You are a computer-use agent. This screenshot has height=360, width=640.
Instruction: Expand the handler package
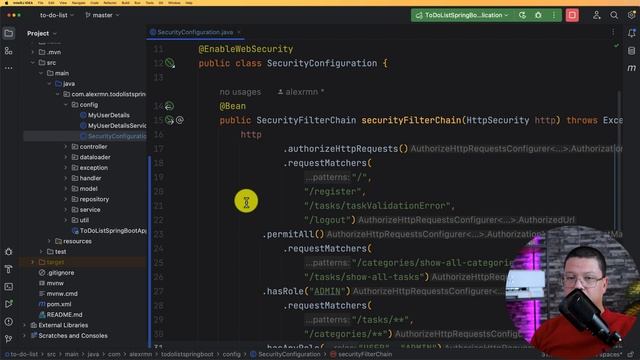[x=66, y=178]
